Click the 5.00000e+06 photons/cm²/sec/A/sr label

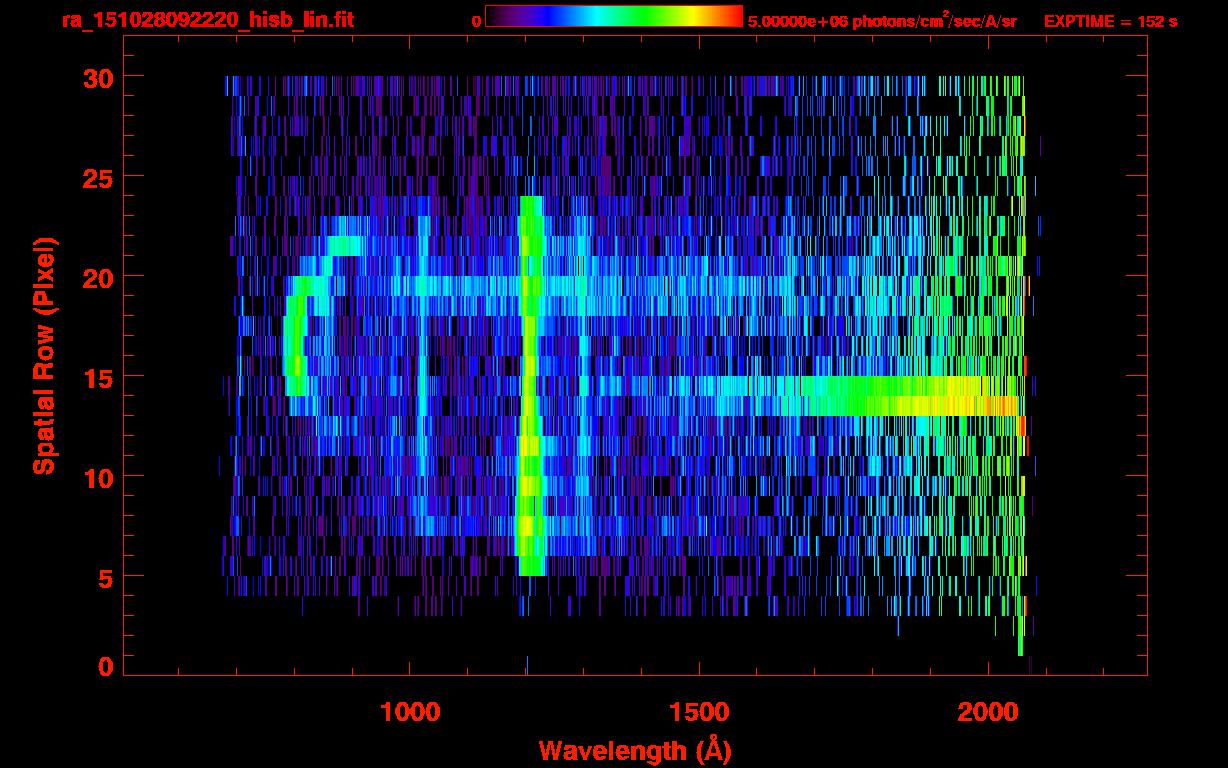[882, 20]
